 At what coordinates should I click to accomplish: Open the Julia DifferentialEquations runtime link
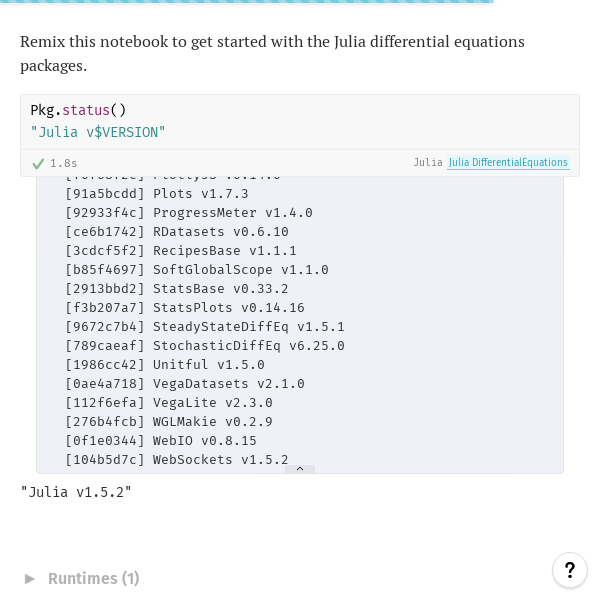(508, 163)
